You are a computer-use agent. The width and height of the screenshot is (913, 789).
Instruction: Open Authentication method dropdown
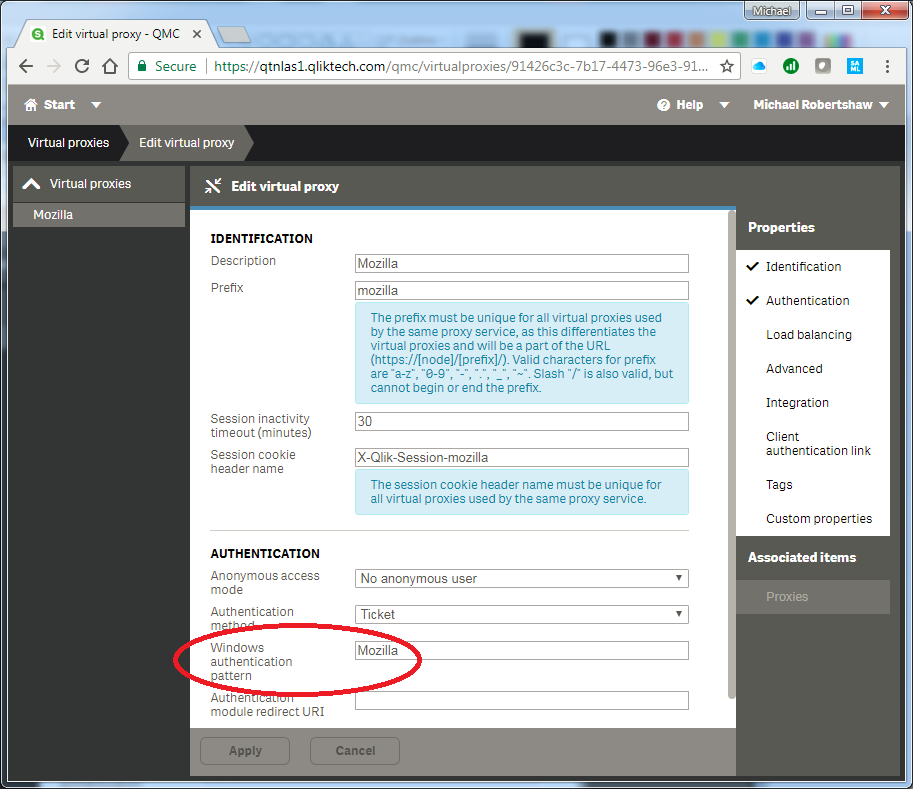click(522, 614)
